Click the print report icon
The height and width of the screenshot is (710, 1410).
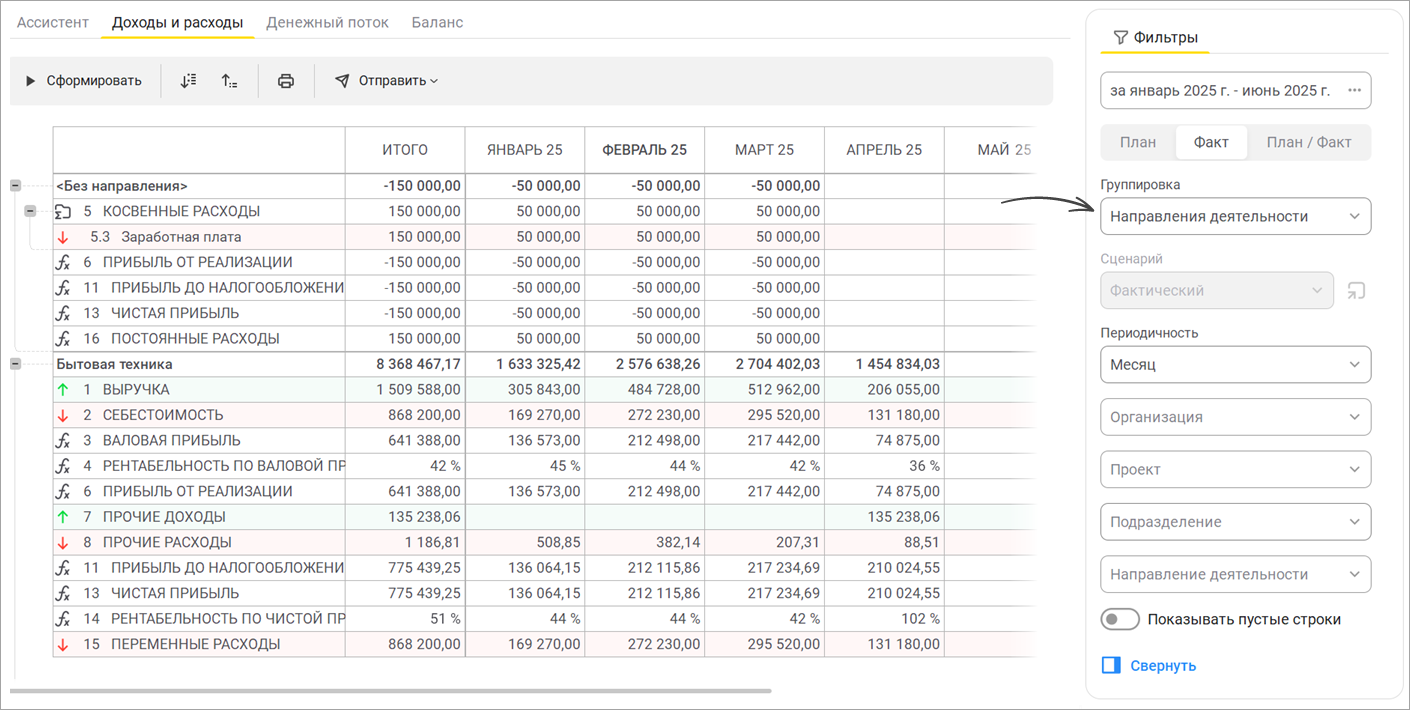click(x=286, y=81)
